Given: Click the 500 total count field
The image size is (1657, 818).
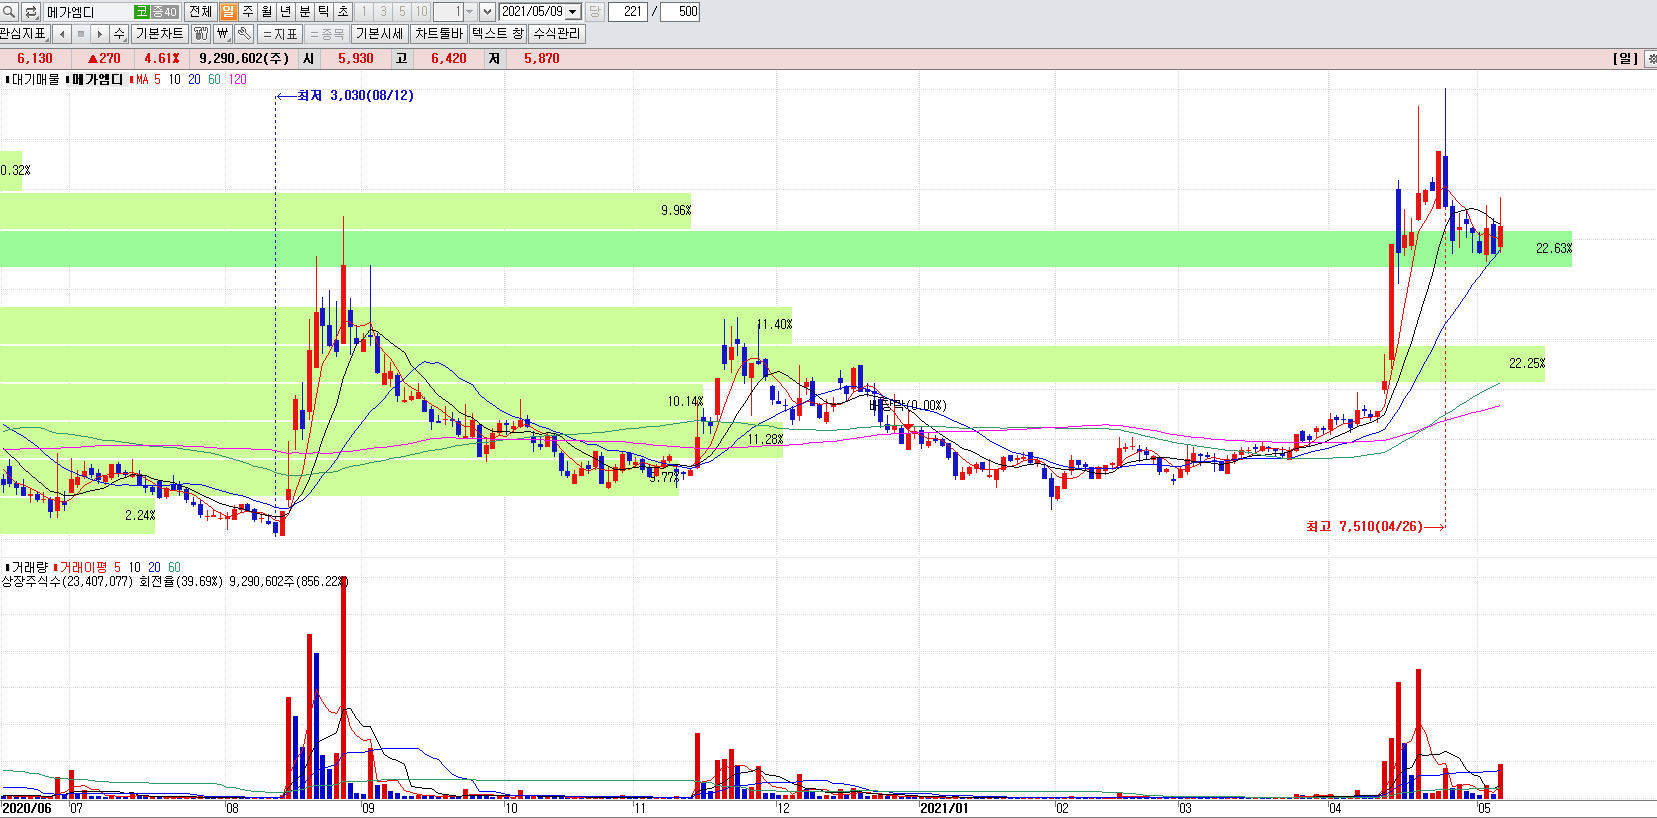Looking at the screenshot, I should pyautogui.click(x=680, y=12).
